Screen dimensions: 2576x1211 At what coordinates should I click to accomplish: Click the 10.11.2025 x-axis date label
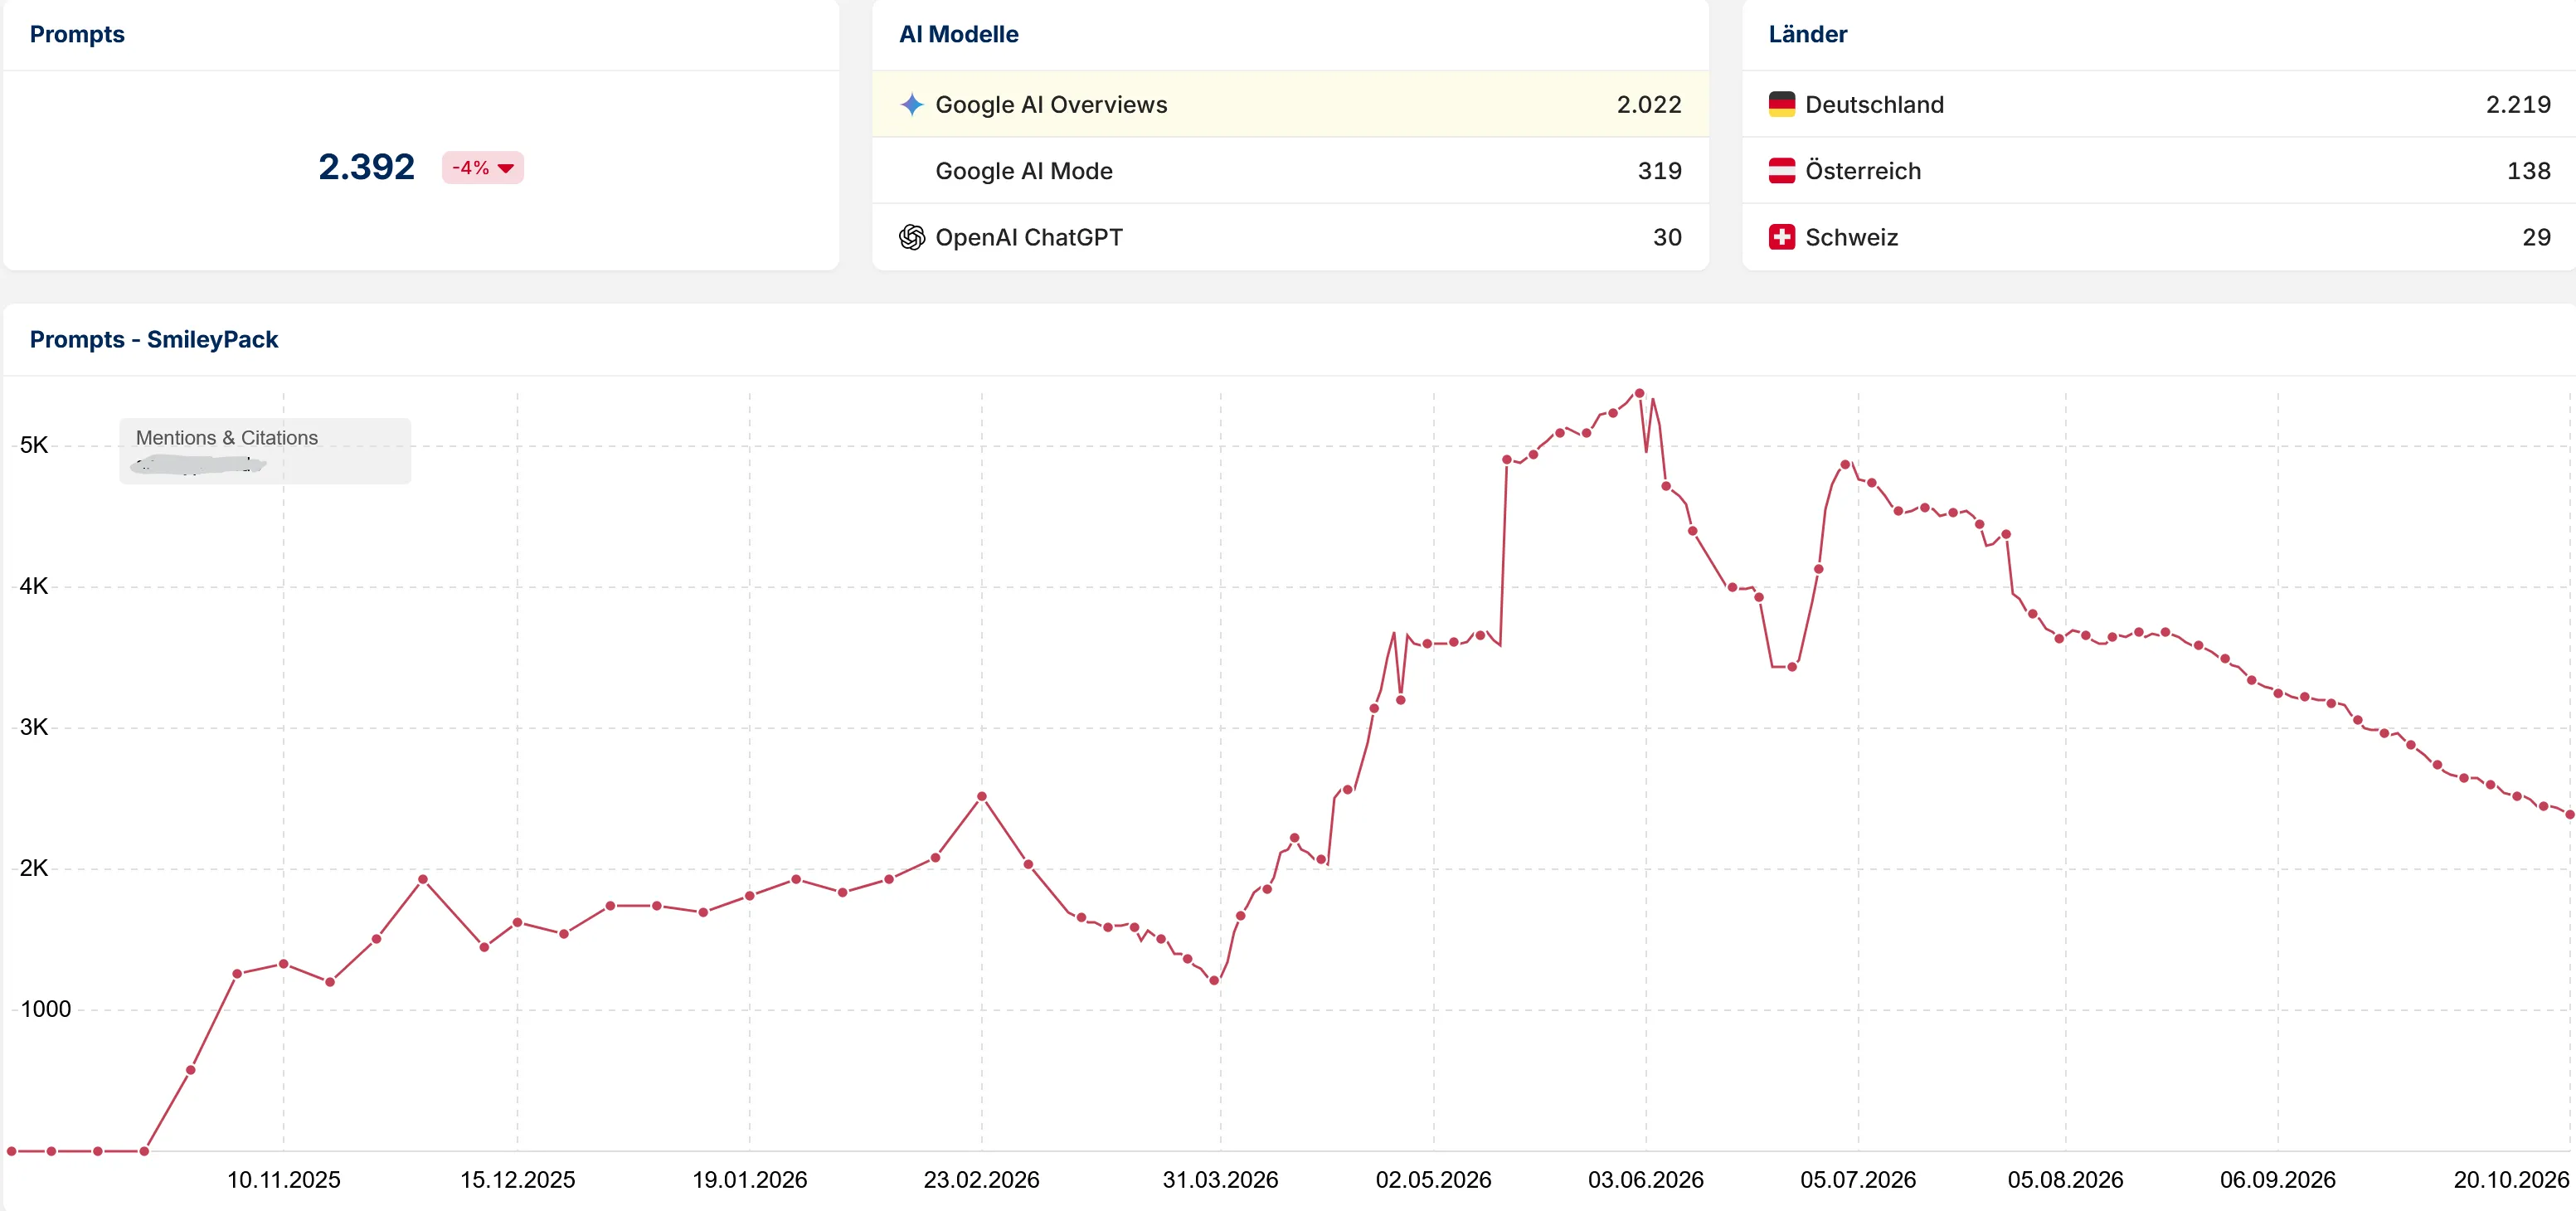point(283,1180)
